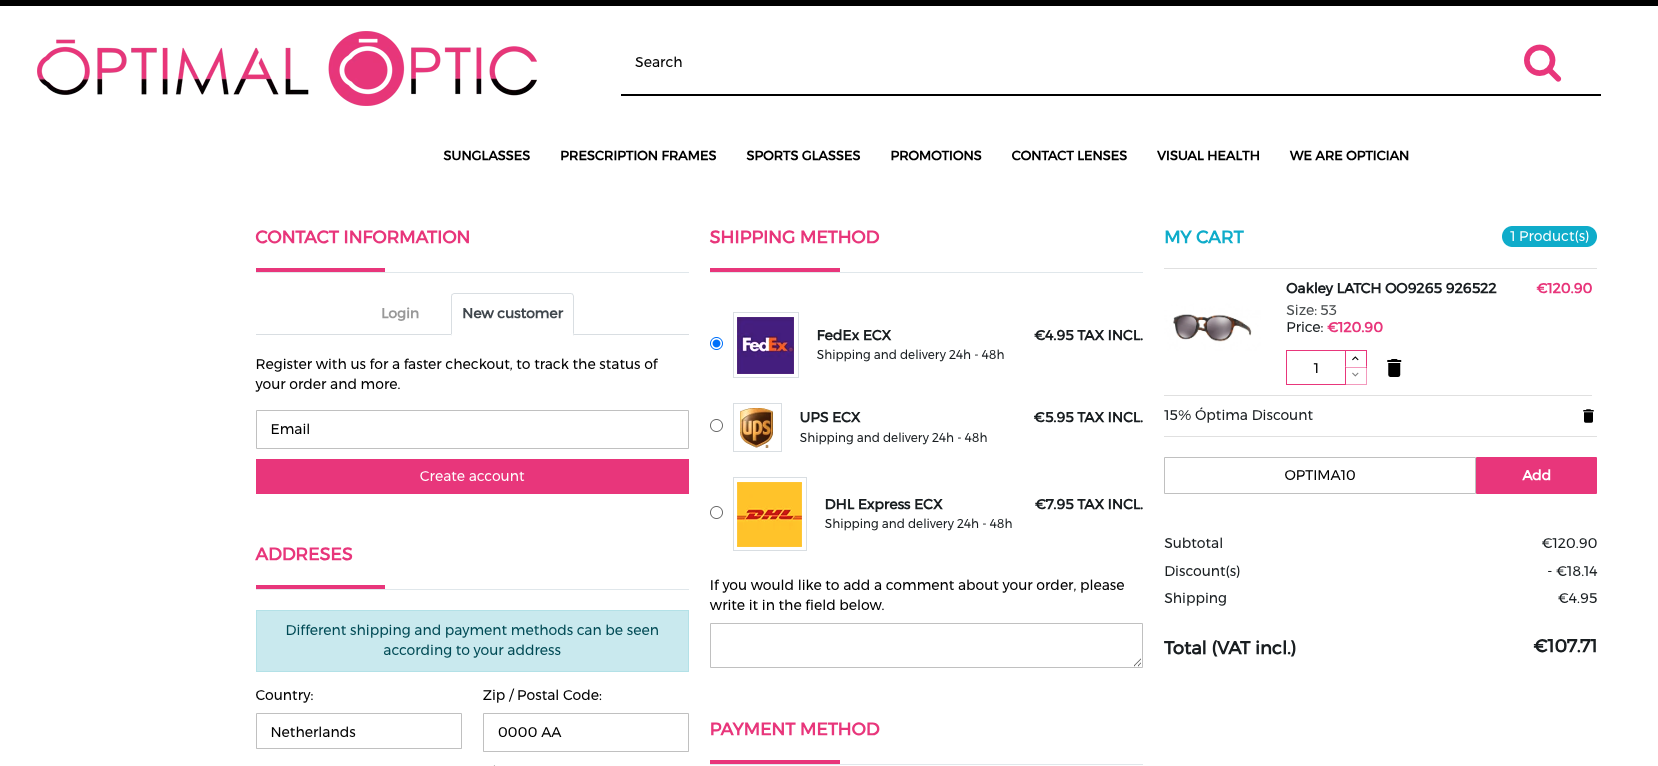
Task: Select FedEx ECX shipping option
Action: click(x=716, y=344)
